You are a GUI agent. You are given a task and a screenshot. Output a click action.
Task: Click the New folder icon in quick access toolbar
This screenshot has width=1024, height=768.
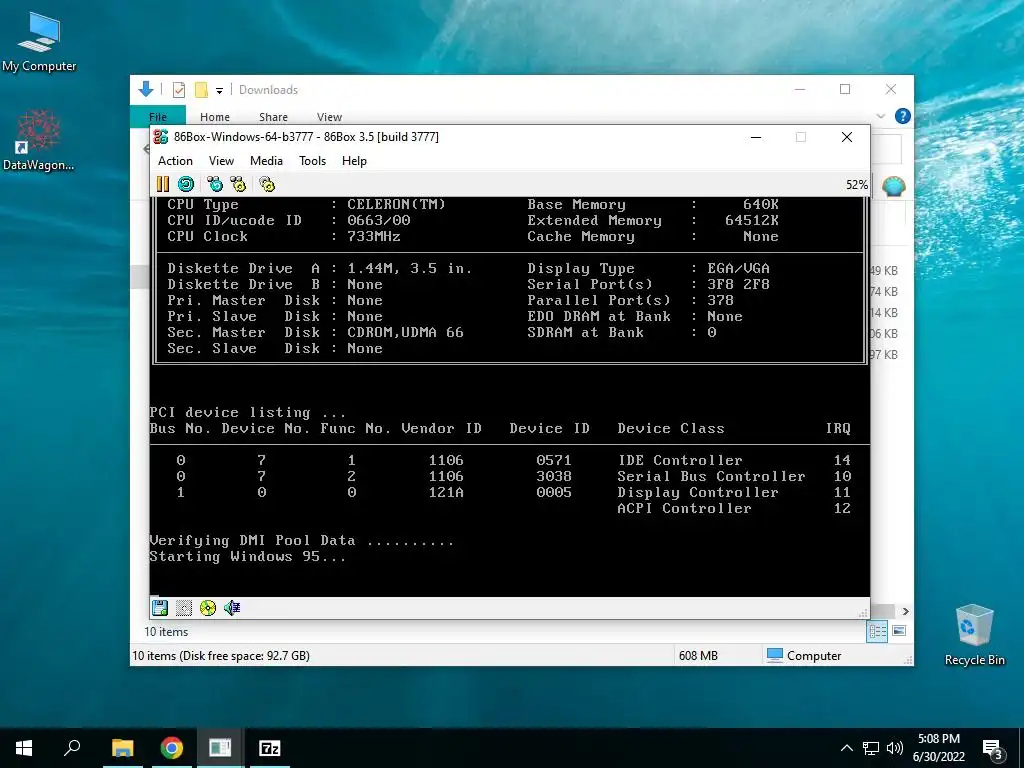(201, 90)
